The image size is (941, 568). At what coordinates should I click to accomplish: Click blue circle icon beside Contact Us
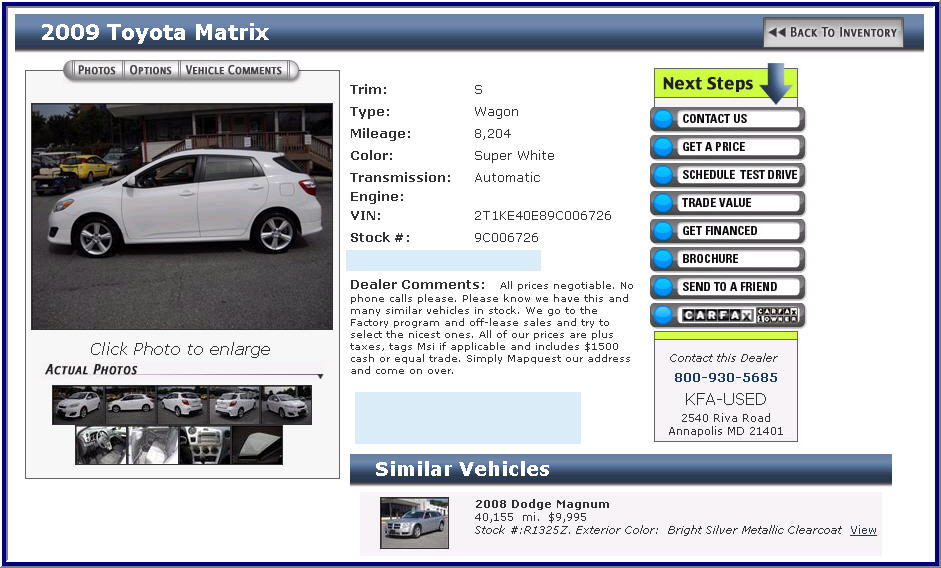[x=663, y=119]
